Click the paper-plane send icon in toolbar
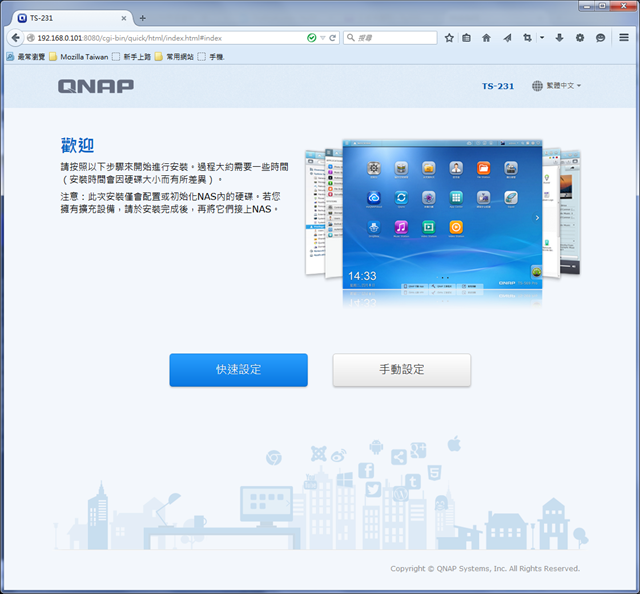The image size is (640, 594). (507, 38)
